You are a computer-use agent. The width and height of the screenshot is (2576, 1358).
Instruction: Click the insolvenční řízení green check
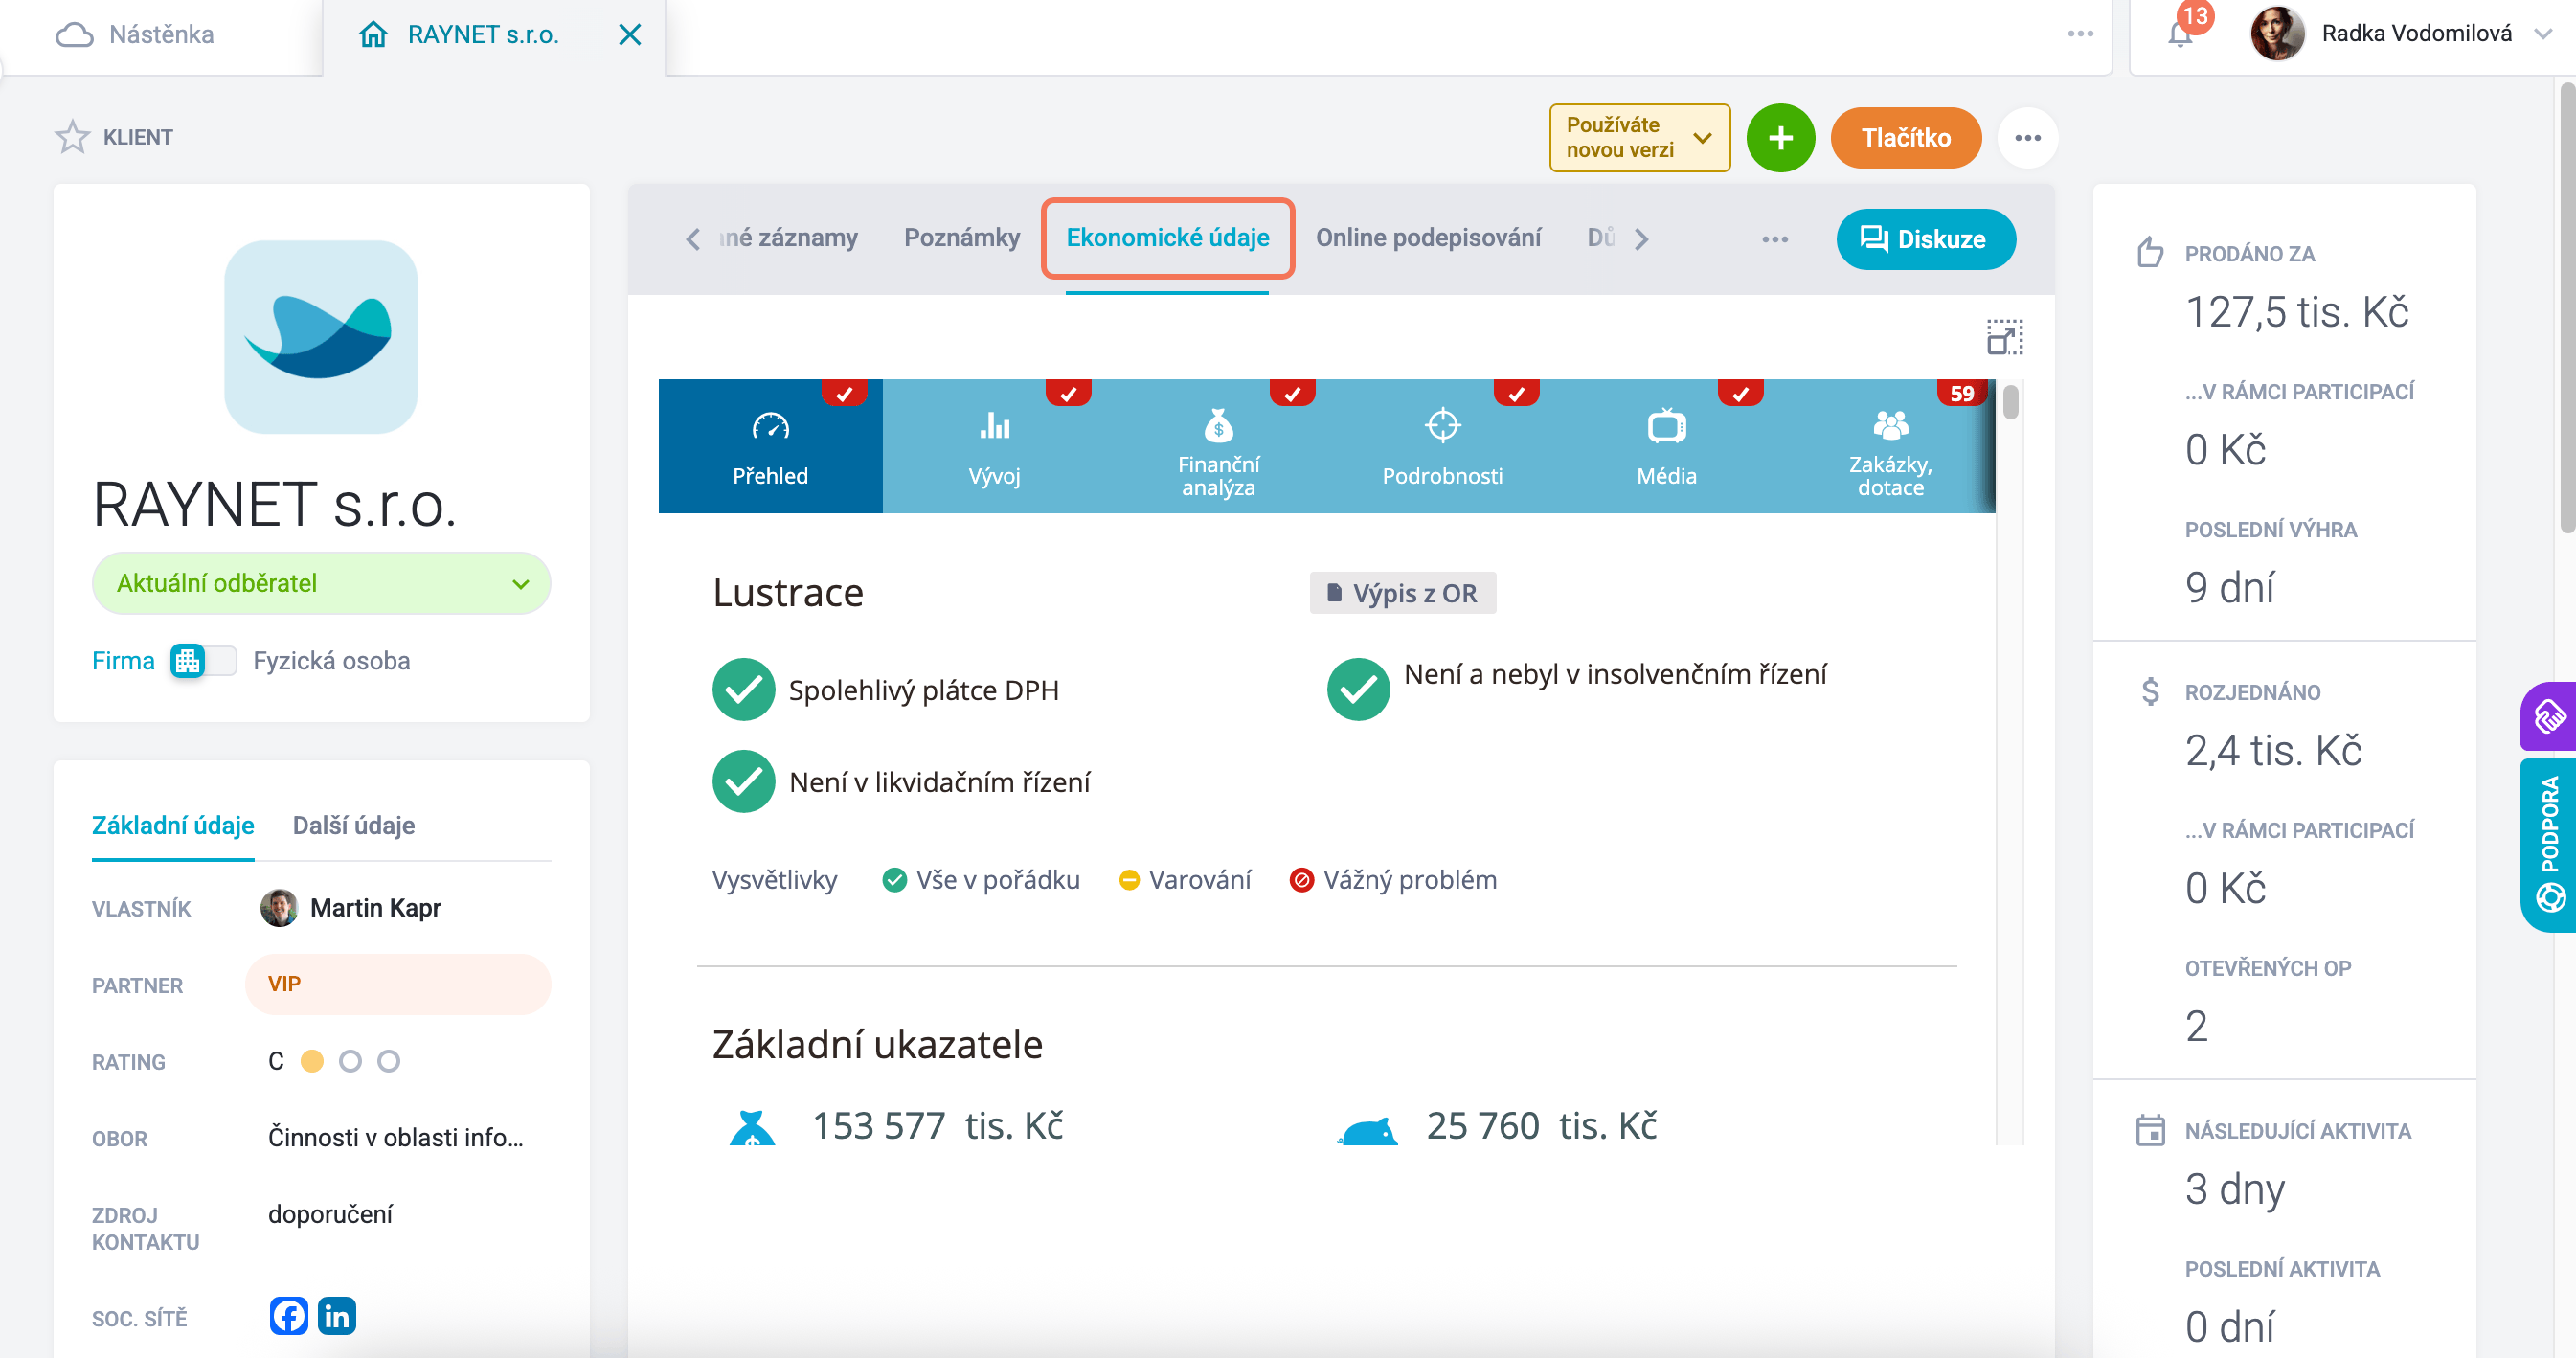[x=1358, y=690]
